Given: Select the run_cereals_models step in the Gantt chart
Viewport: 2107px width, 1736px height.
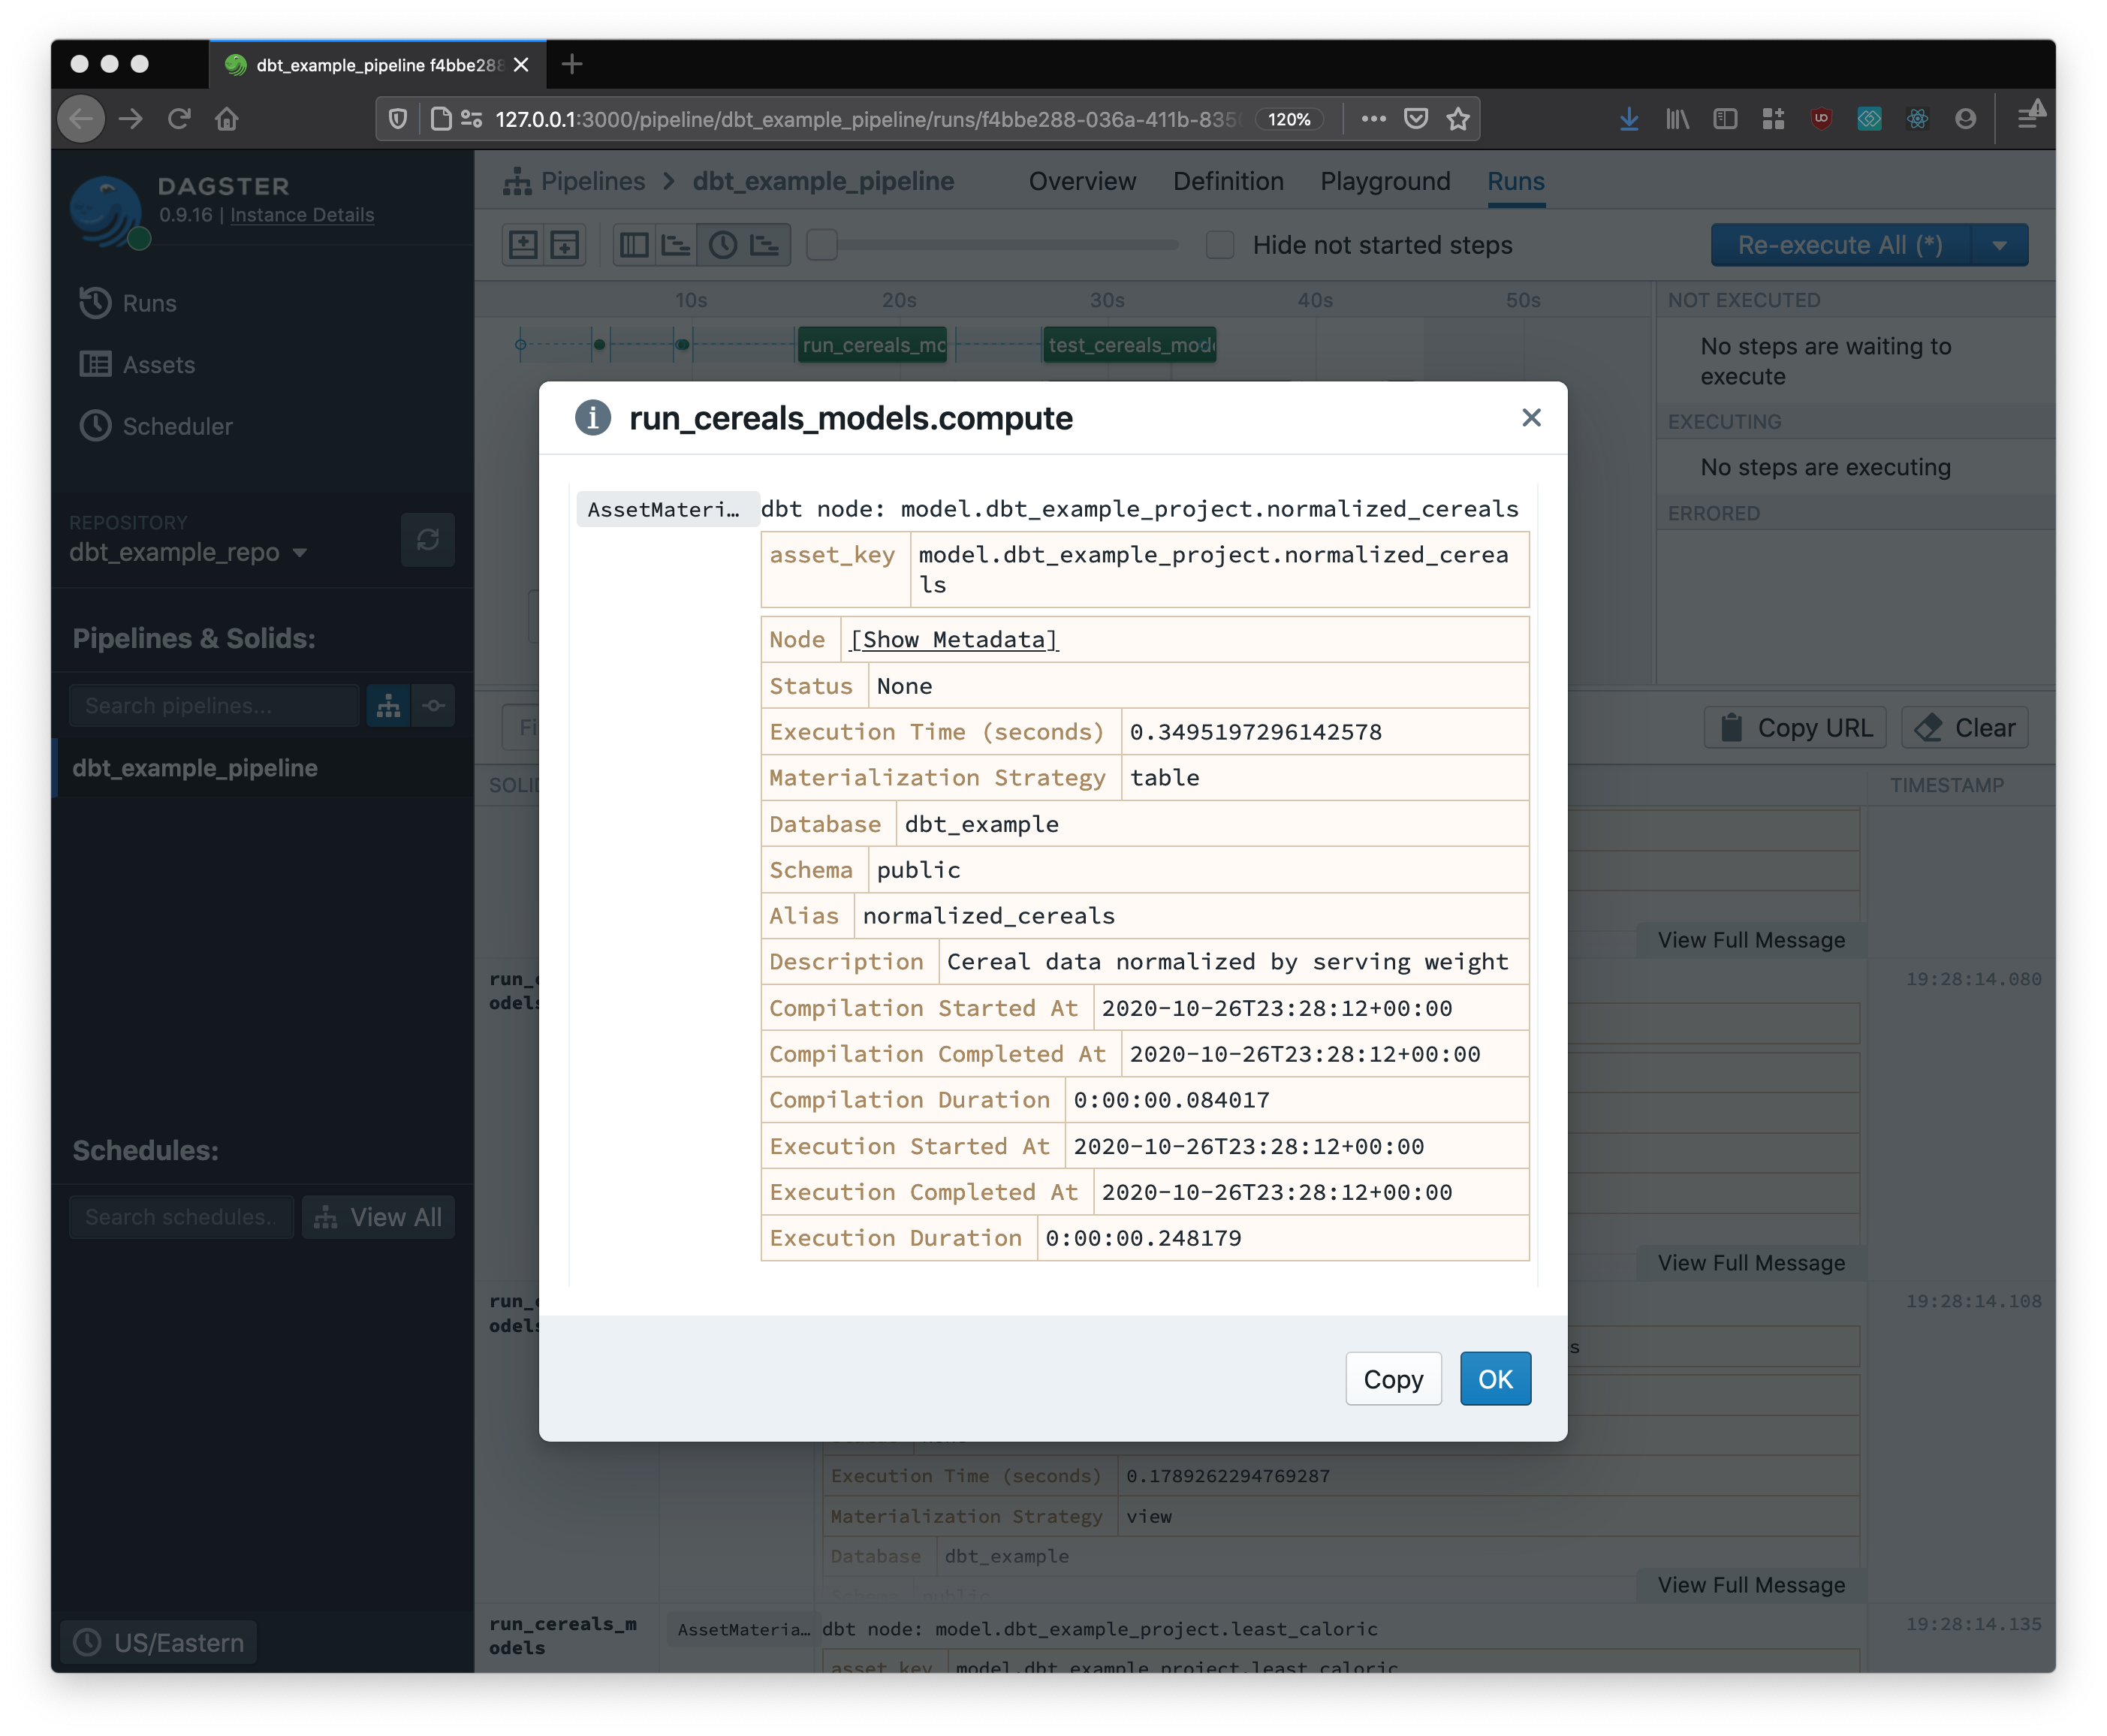Looking at the screenshot, I should [x=873, y=345].
